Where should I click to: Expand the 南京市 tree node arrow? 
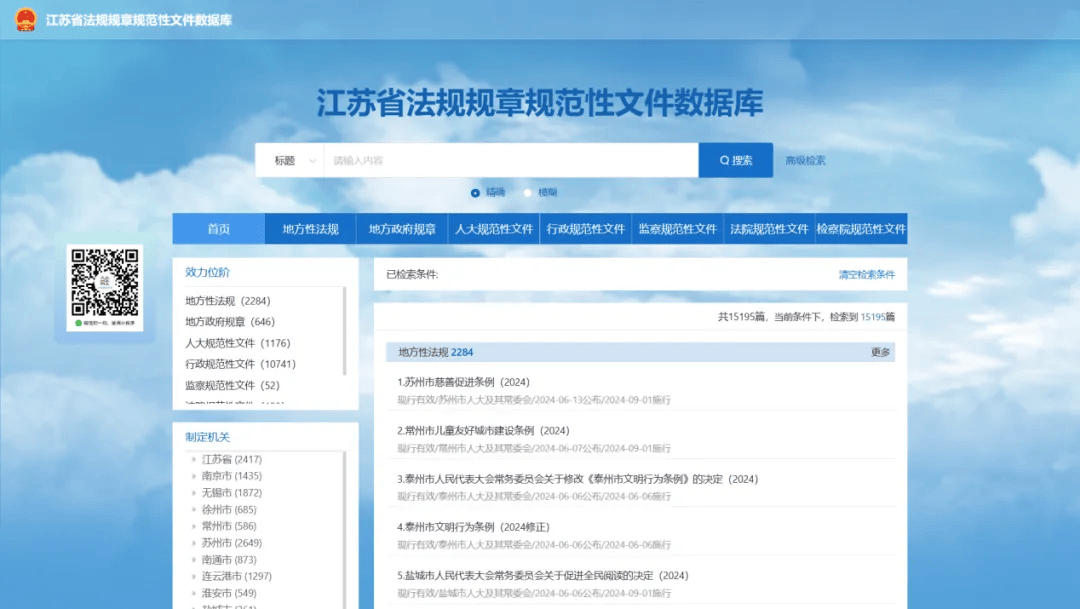point(193,477)
